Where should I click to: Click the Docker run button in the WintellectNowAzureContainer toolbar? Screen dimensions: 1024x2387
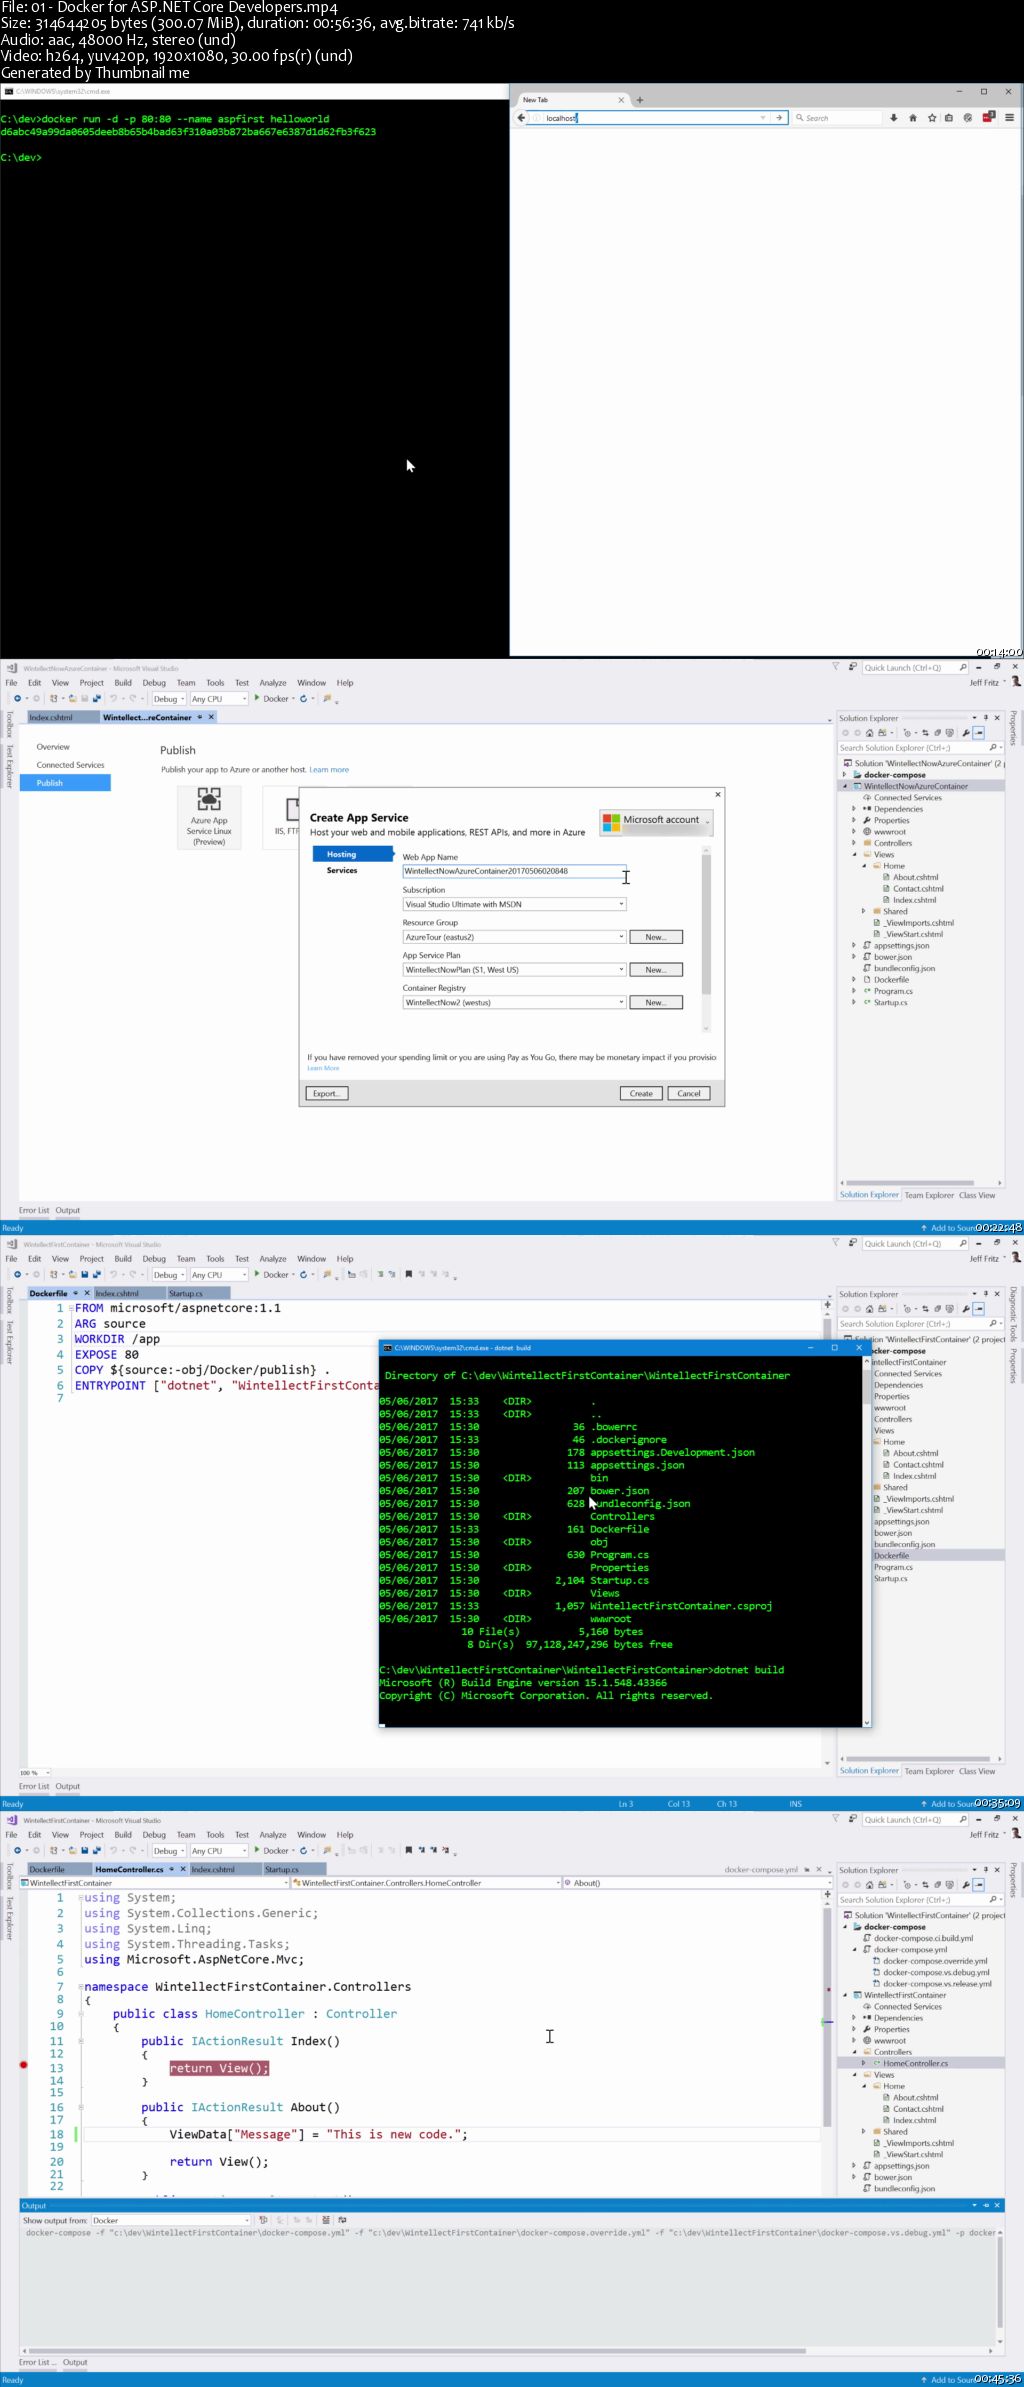click(271, 699)
